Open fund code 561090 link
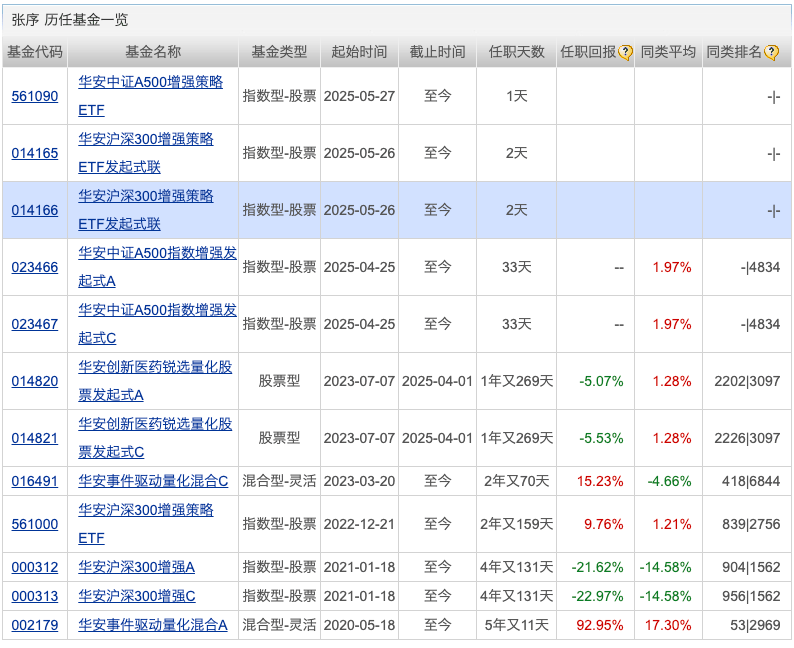794x648 pixels. tap(35, 96)
